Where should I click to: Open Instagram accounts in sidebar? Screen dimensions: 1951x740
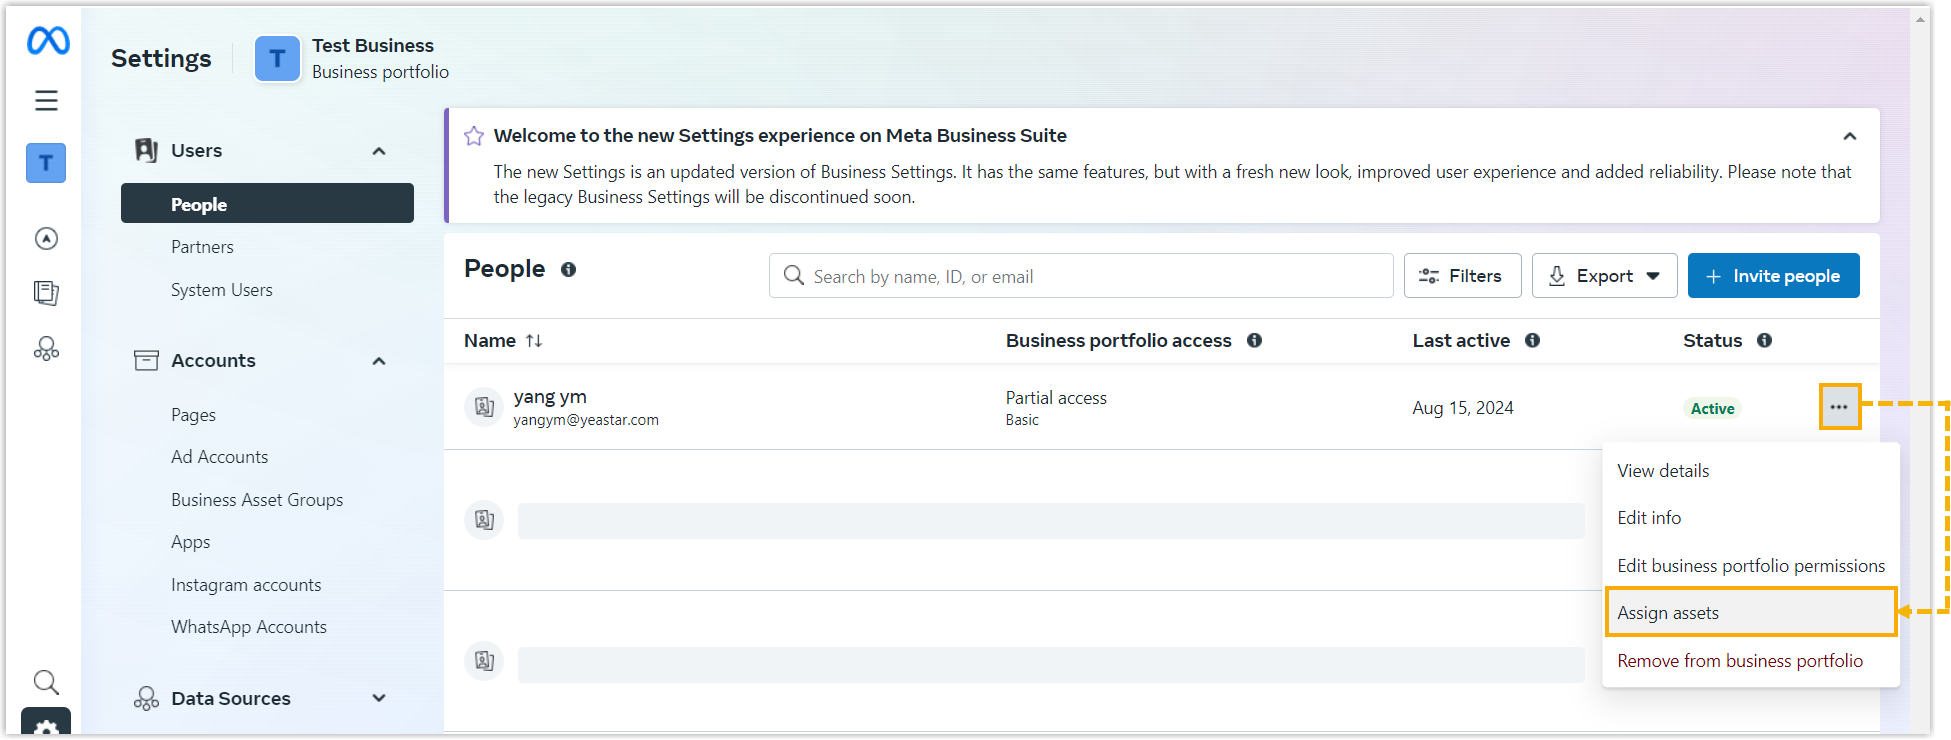click(246, 585)
